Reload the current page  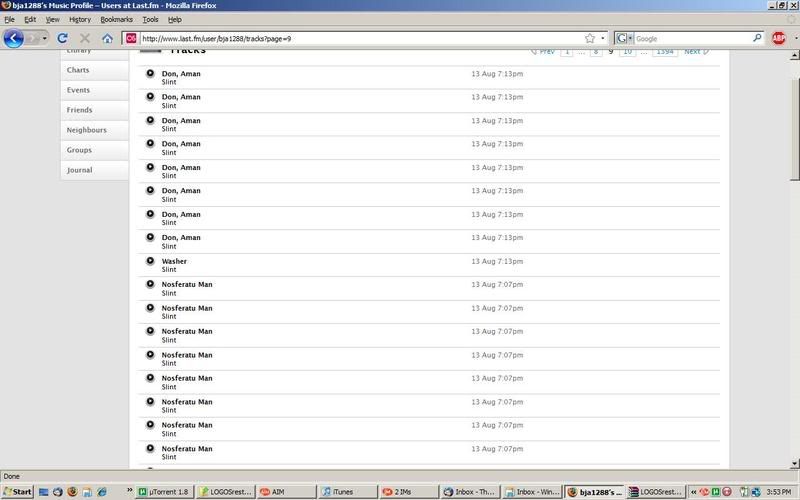[62, 38]
